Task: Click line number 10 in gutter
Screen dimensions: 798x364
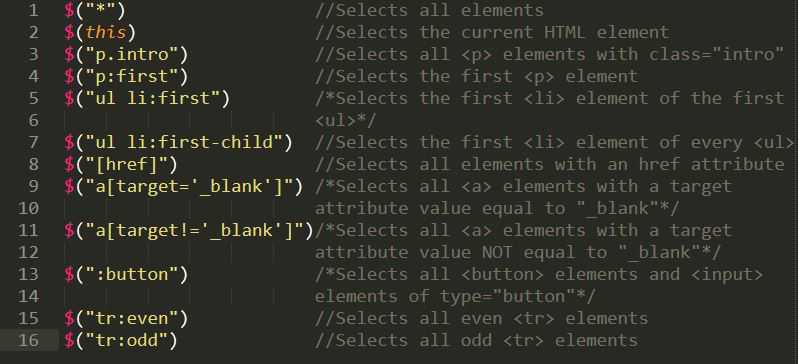Action: pyautogui.click(x=28, y=208)
